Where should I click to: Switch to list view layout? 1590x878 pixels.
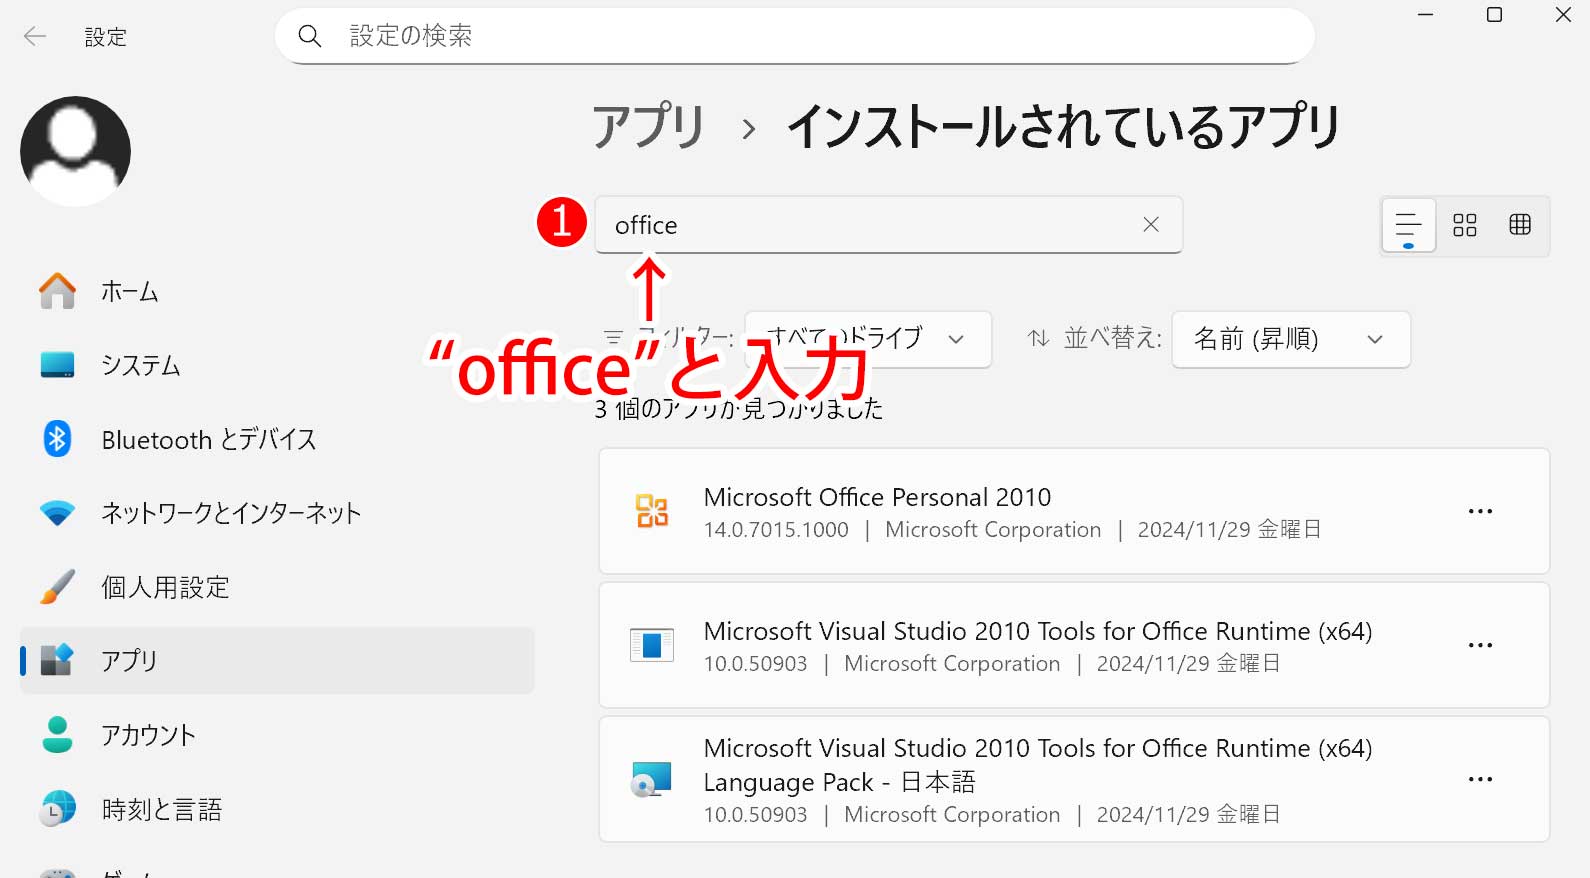[x=1408, y=225]
